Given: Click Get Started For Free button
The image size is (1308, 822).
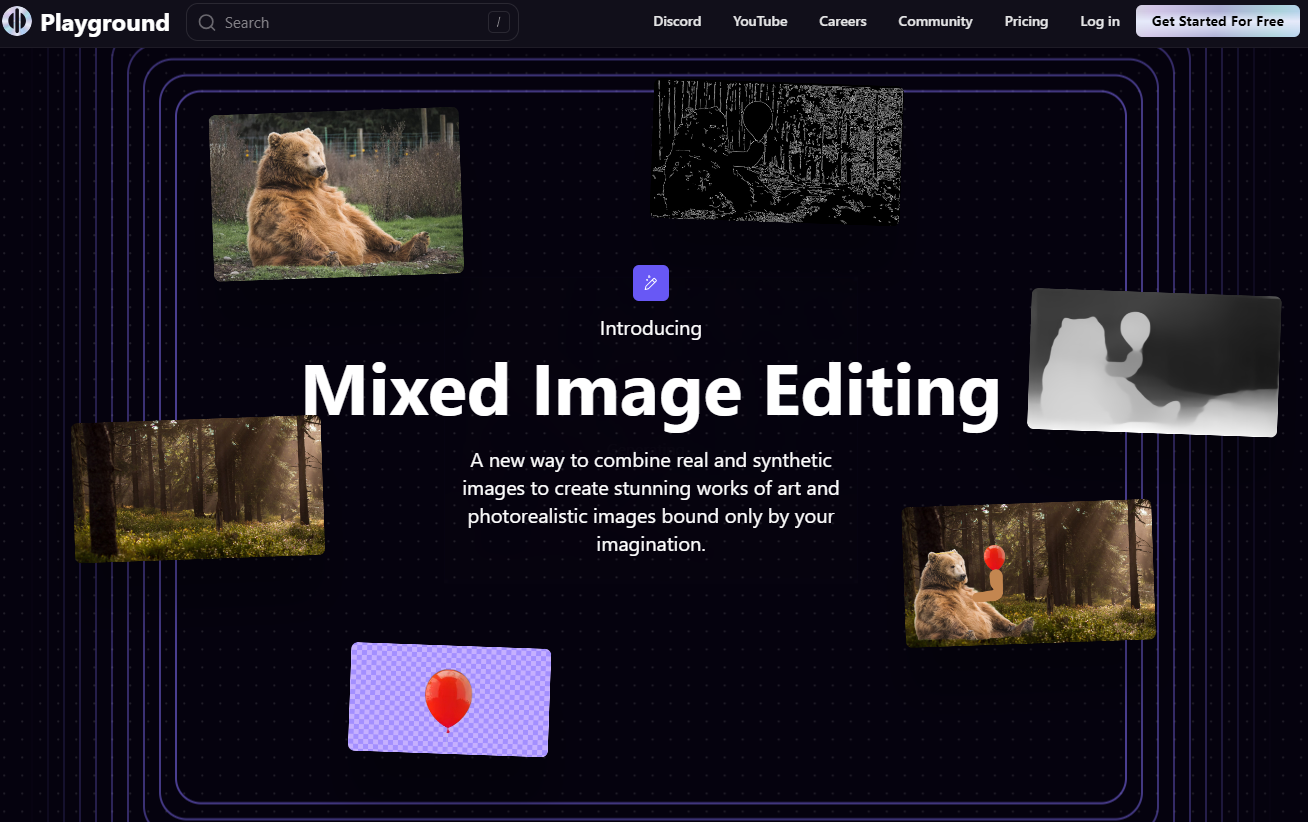Looking at the screenshot, I should [x=1218, y=21].
